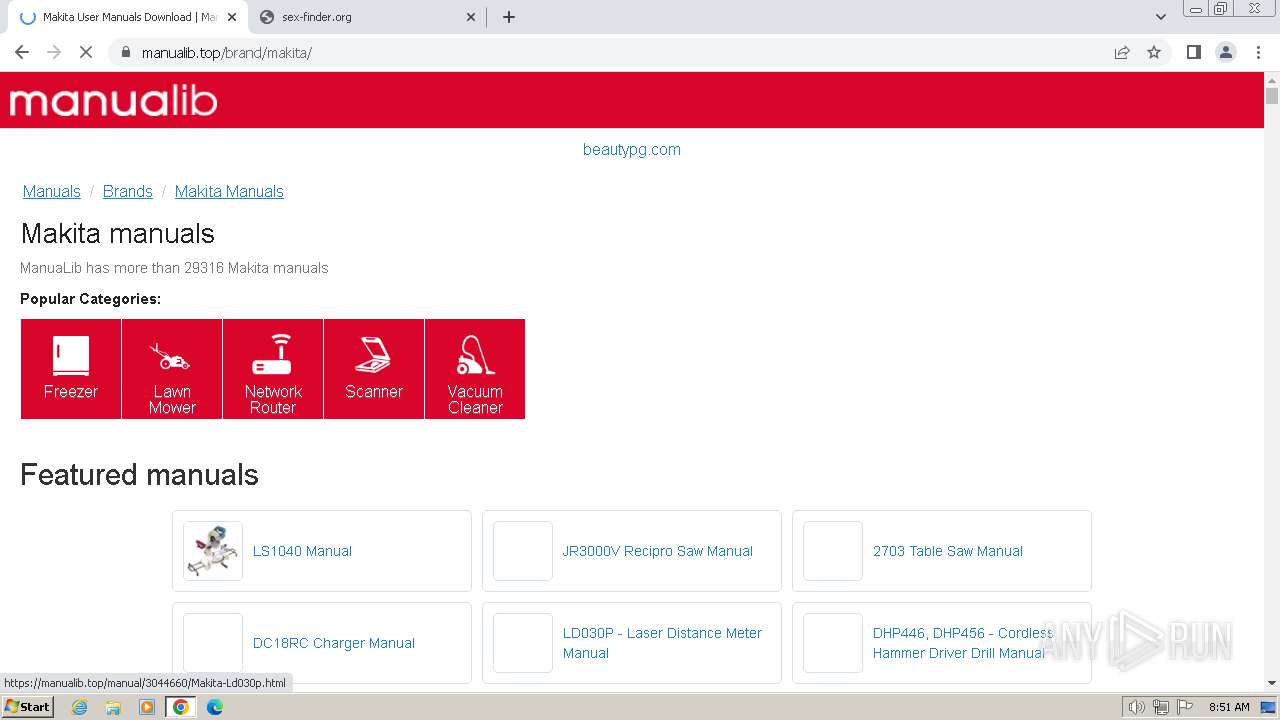Open Microsoft Edge from the taskbar
The image size is (1280, 720).
(x=215, y=707)
